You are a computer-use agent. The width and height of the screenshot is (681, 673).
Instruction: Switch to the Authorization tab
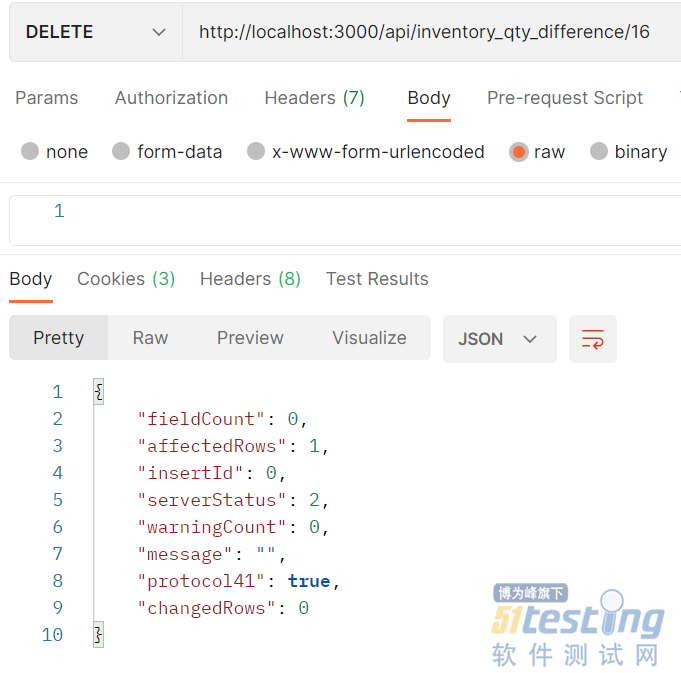click(x=171, y=98)
